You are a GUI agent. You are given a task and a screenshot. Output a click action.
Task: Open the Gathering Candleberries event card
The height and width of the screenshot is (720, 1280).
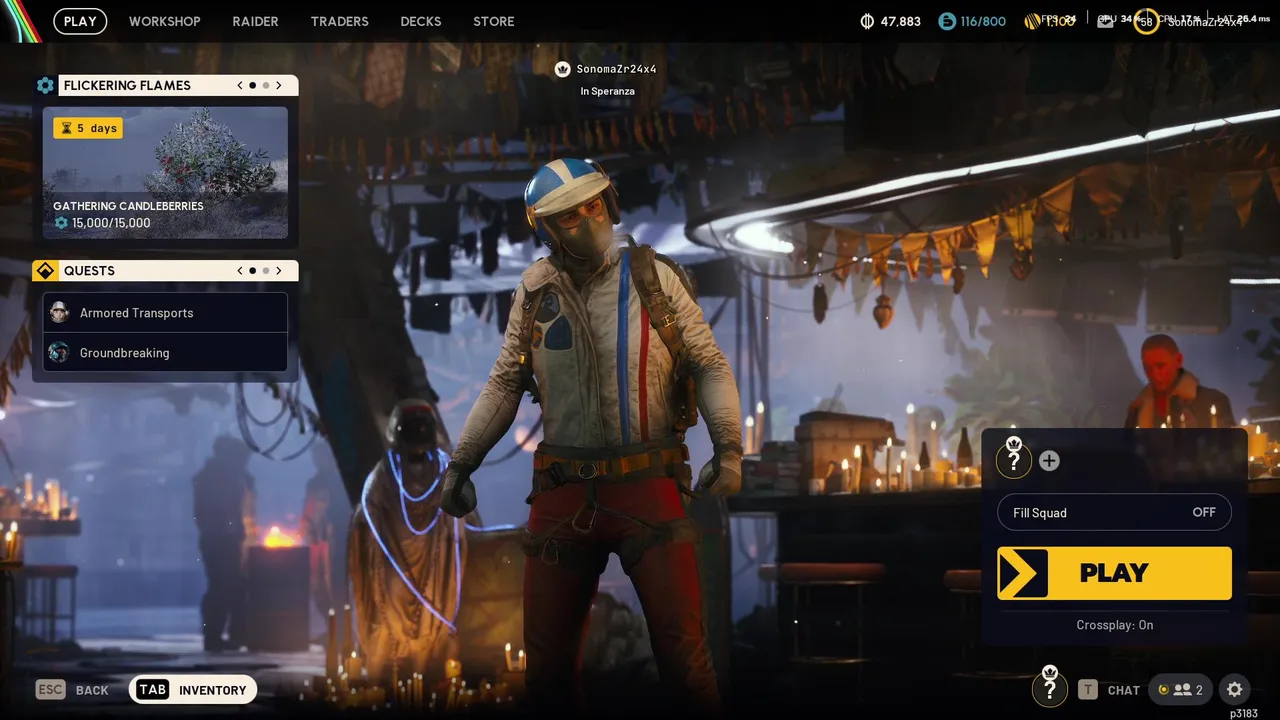pos(165,172)
